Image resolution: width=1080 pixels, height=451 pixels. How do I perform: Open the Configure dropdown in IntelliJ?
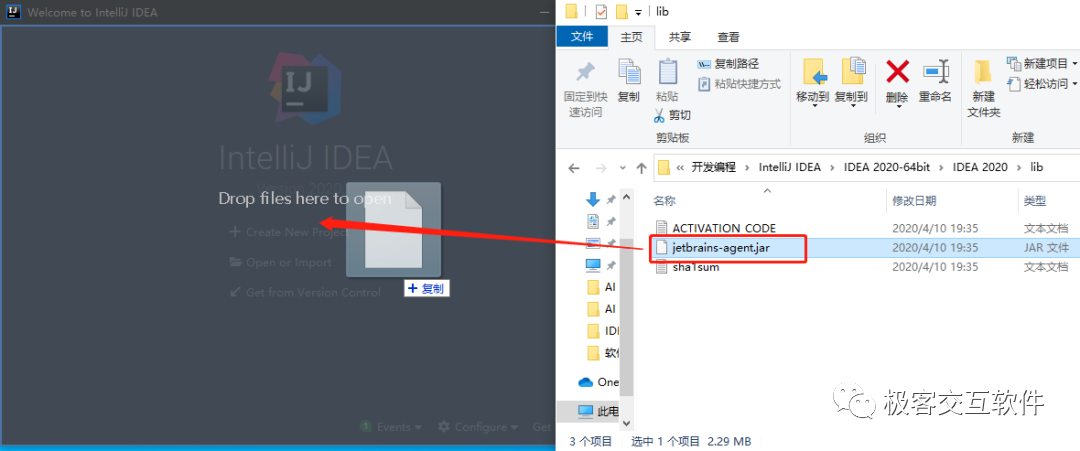[478, 427]
